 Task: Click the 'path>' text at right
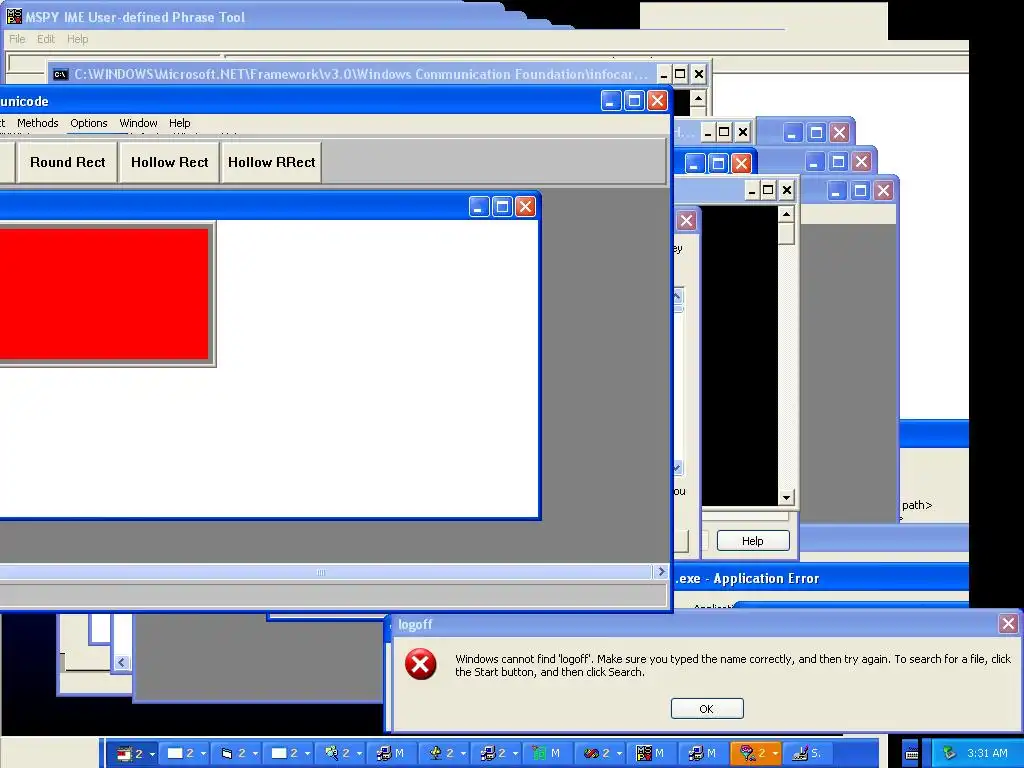pos(917,505)
